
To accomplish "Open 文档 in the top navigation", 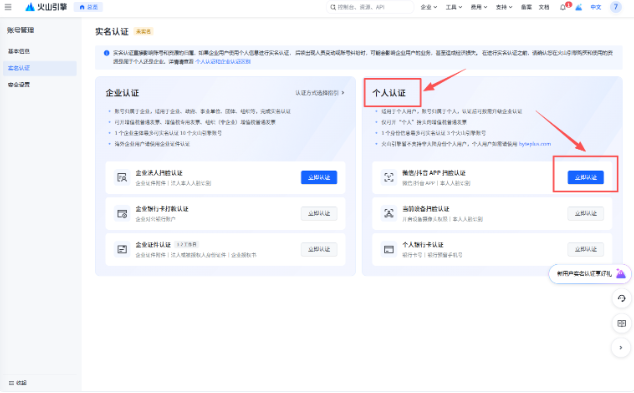I will coord(544,7).
